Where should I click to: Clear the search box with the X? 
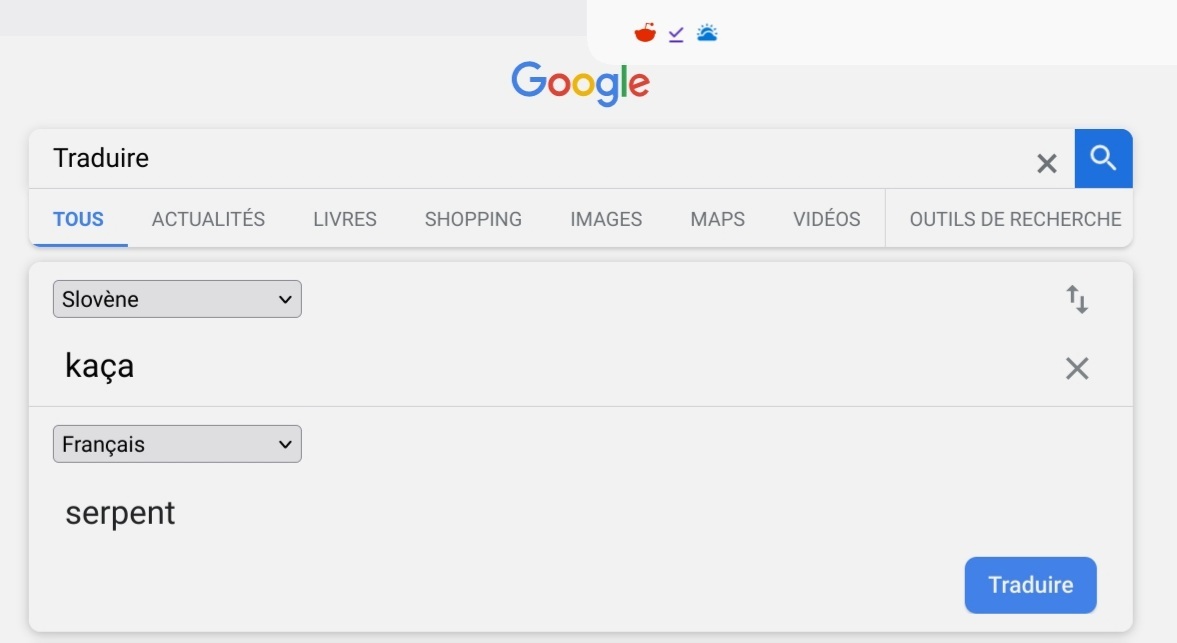[1046, 163]
